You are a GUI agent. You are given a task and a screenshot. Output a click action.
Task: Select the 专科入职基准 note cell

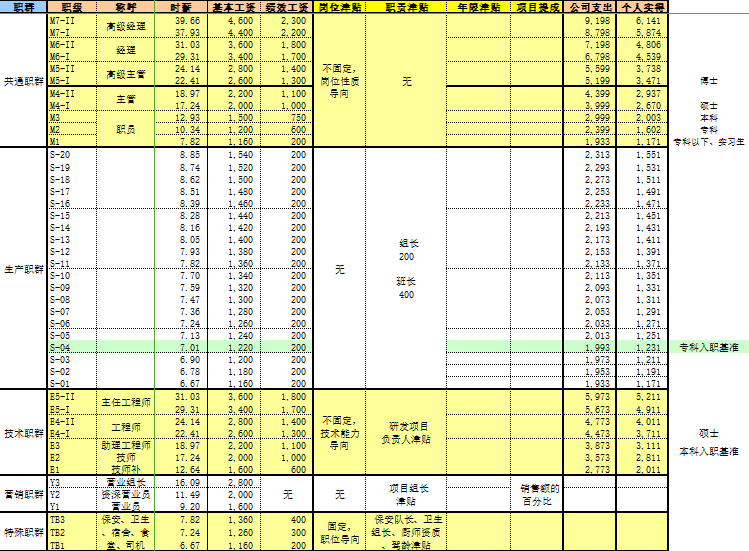[x=708, y=346]
